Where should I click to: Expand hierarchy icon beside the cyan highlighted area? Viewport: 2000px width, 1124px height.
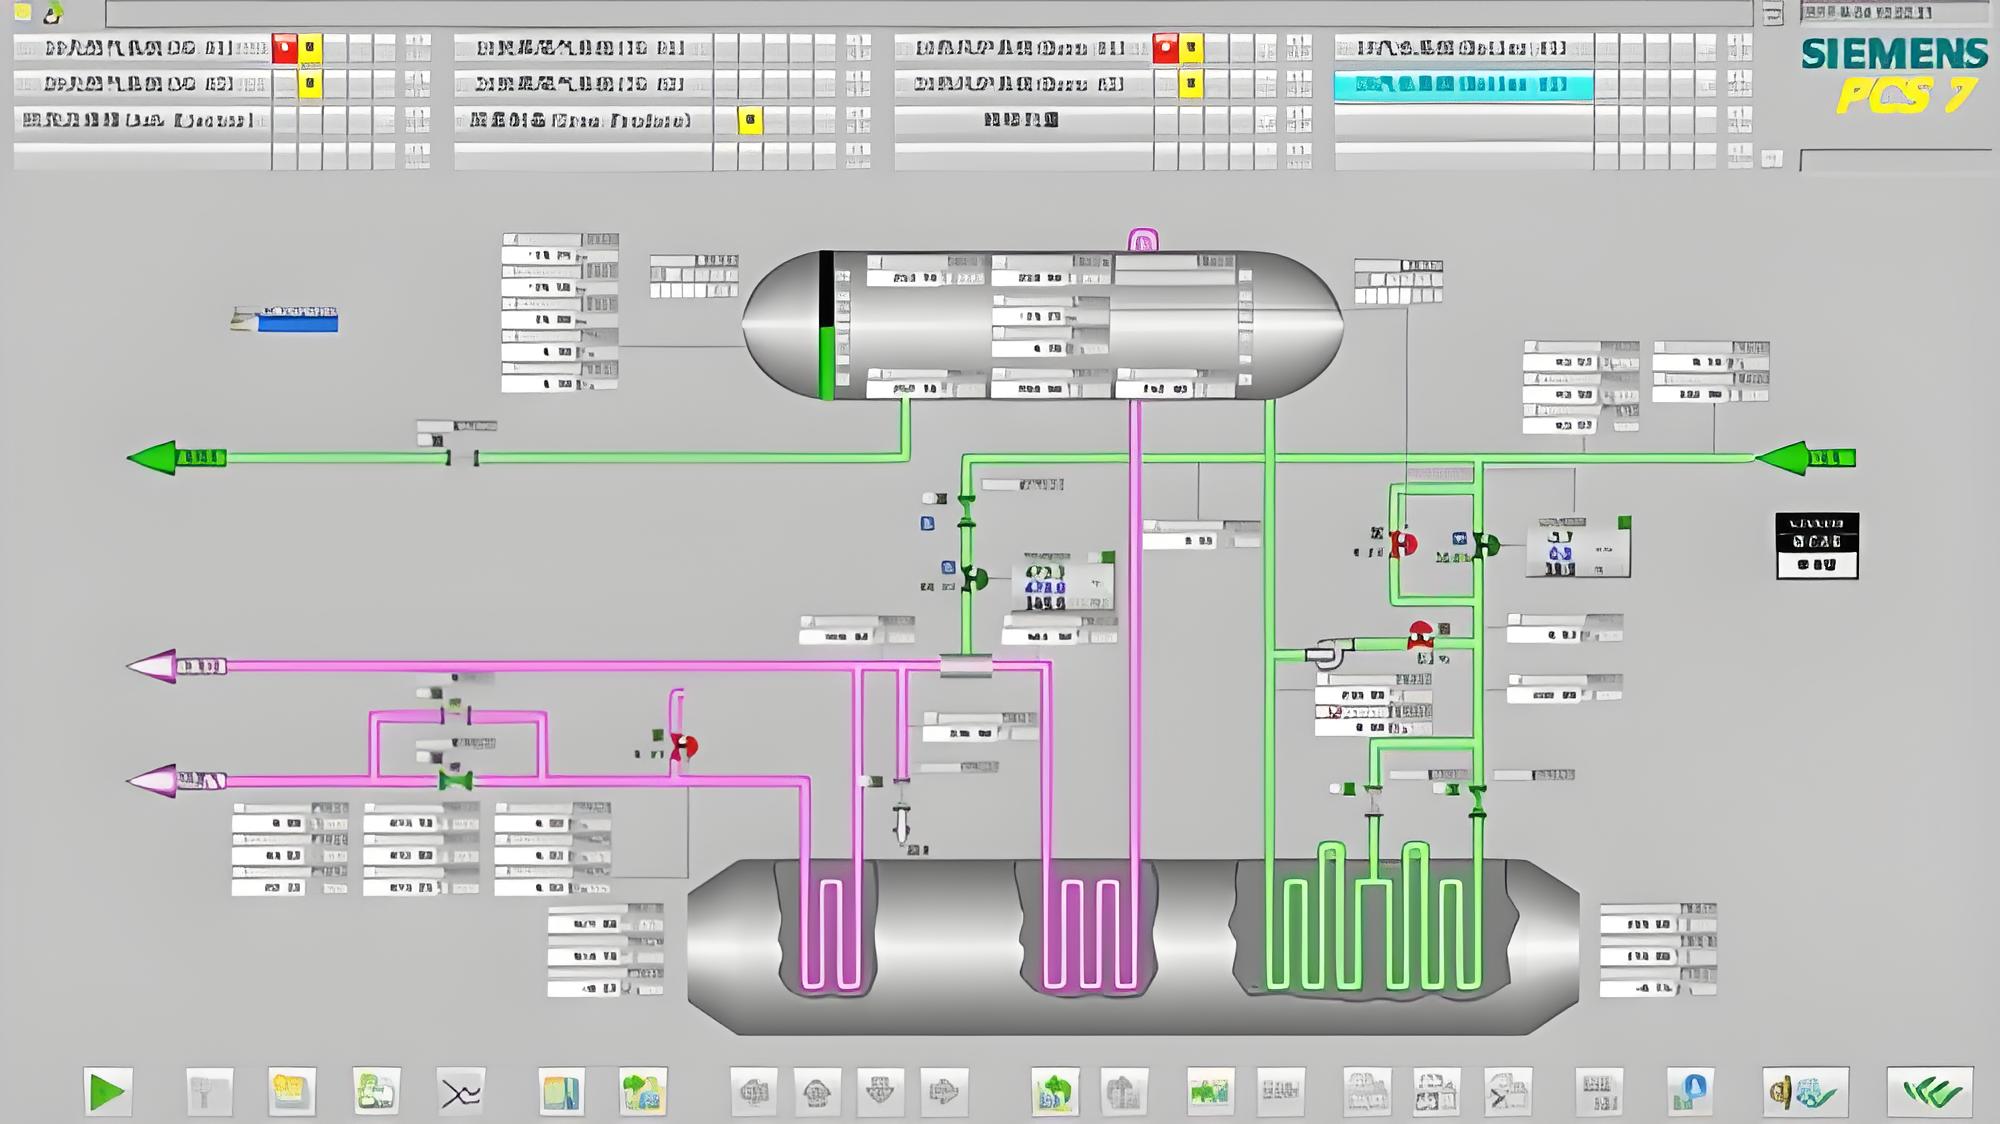tap(1739, 84)
